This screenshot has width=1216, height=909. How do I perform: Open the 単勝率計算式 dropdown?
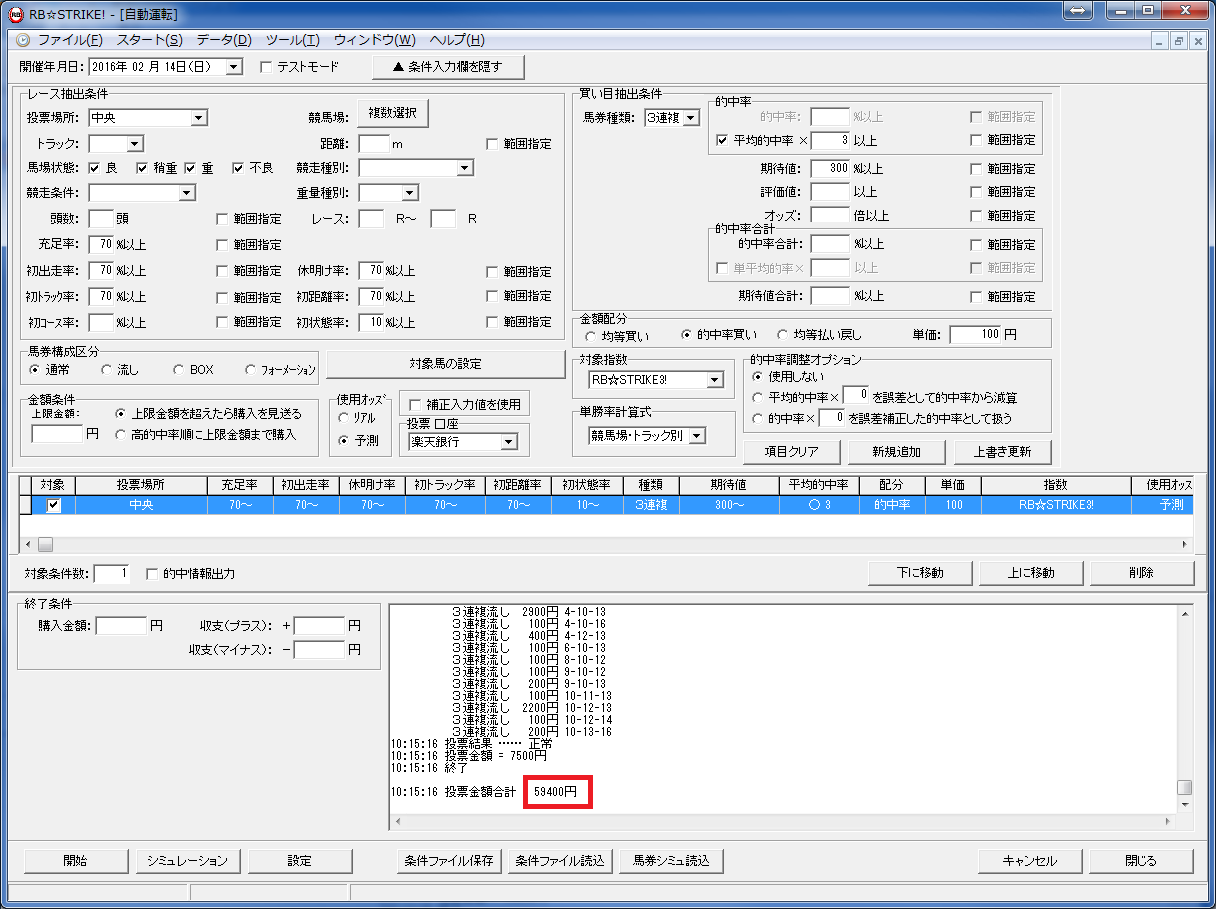698,435
